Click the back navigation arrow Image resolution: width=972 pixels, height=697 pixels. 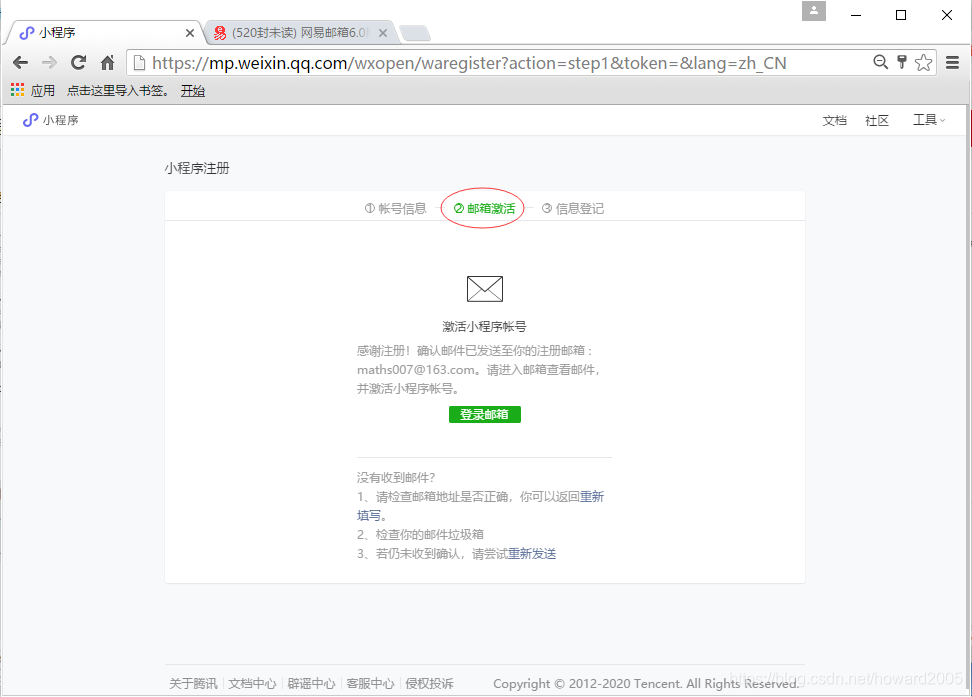point(20,62)
